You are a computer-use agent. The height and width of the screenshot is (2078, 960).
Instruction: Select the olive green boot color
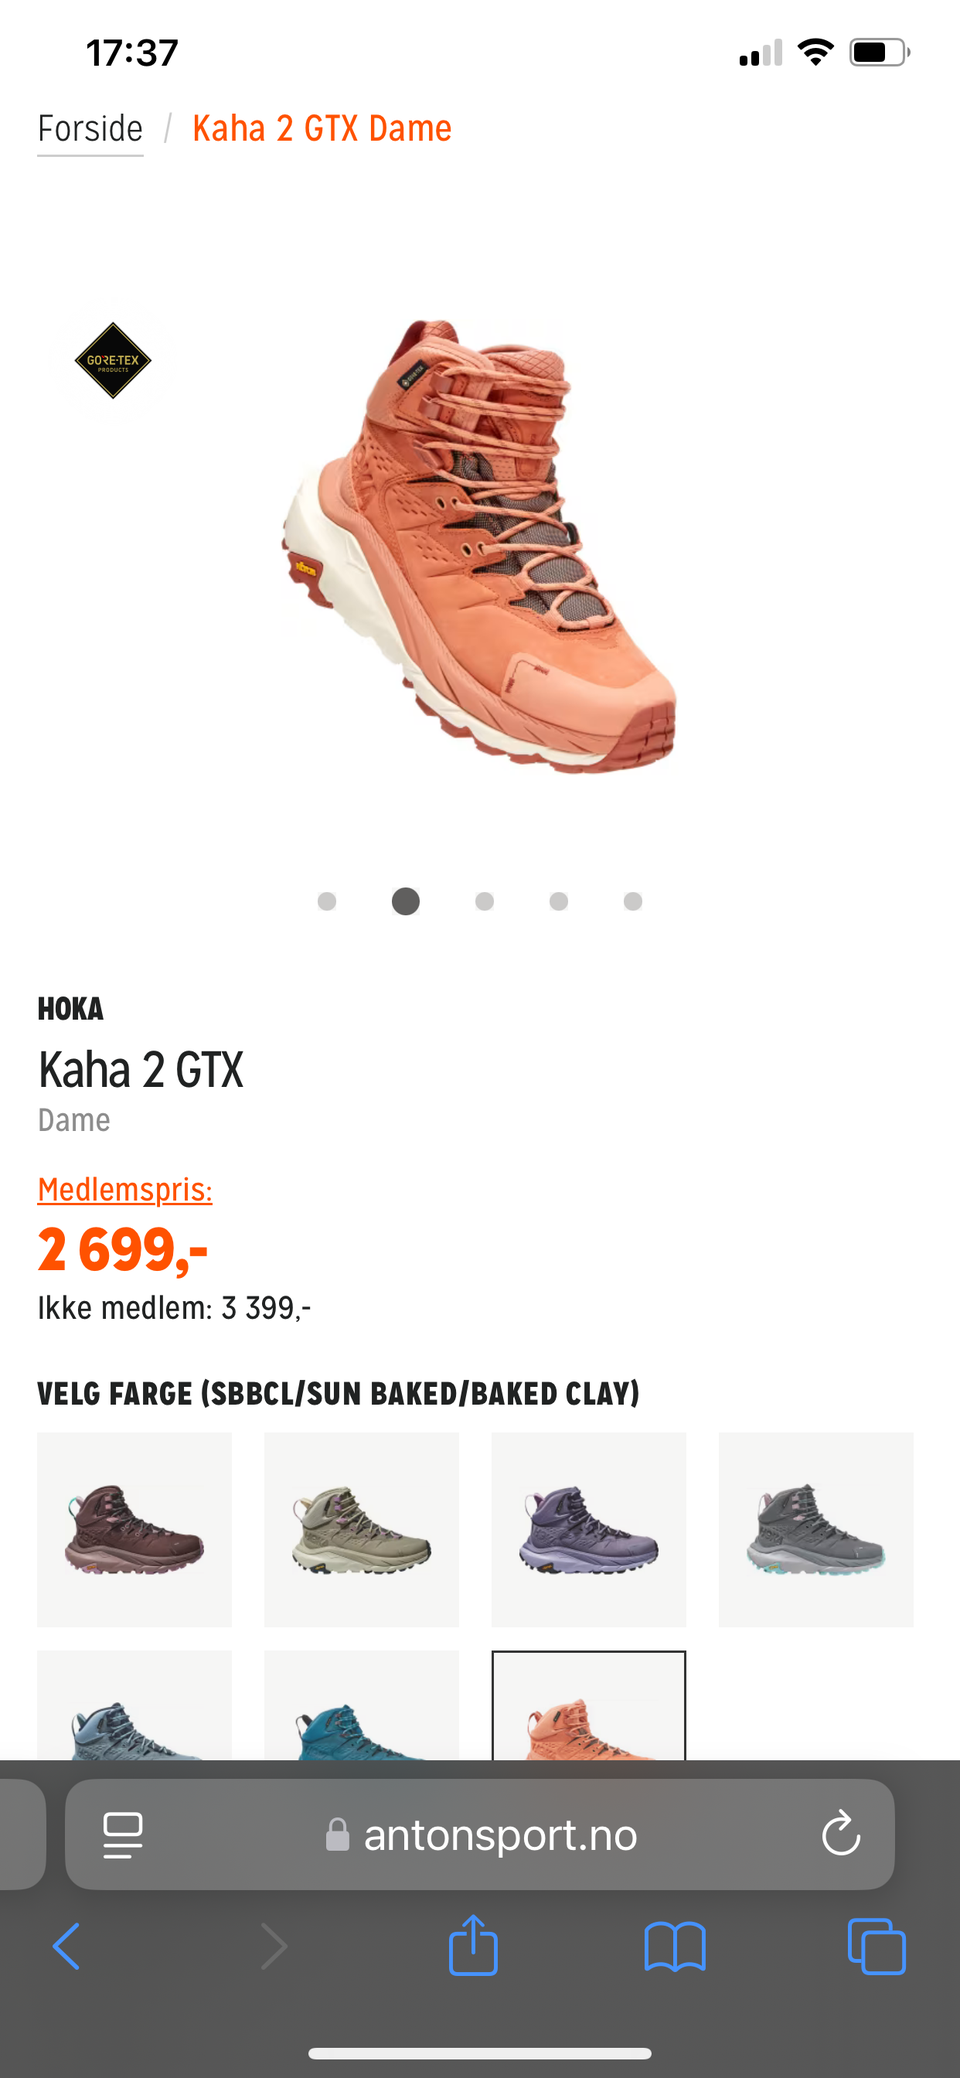(x=361, y=1529)
